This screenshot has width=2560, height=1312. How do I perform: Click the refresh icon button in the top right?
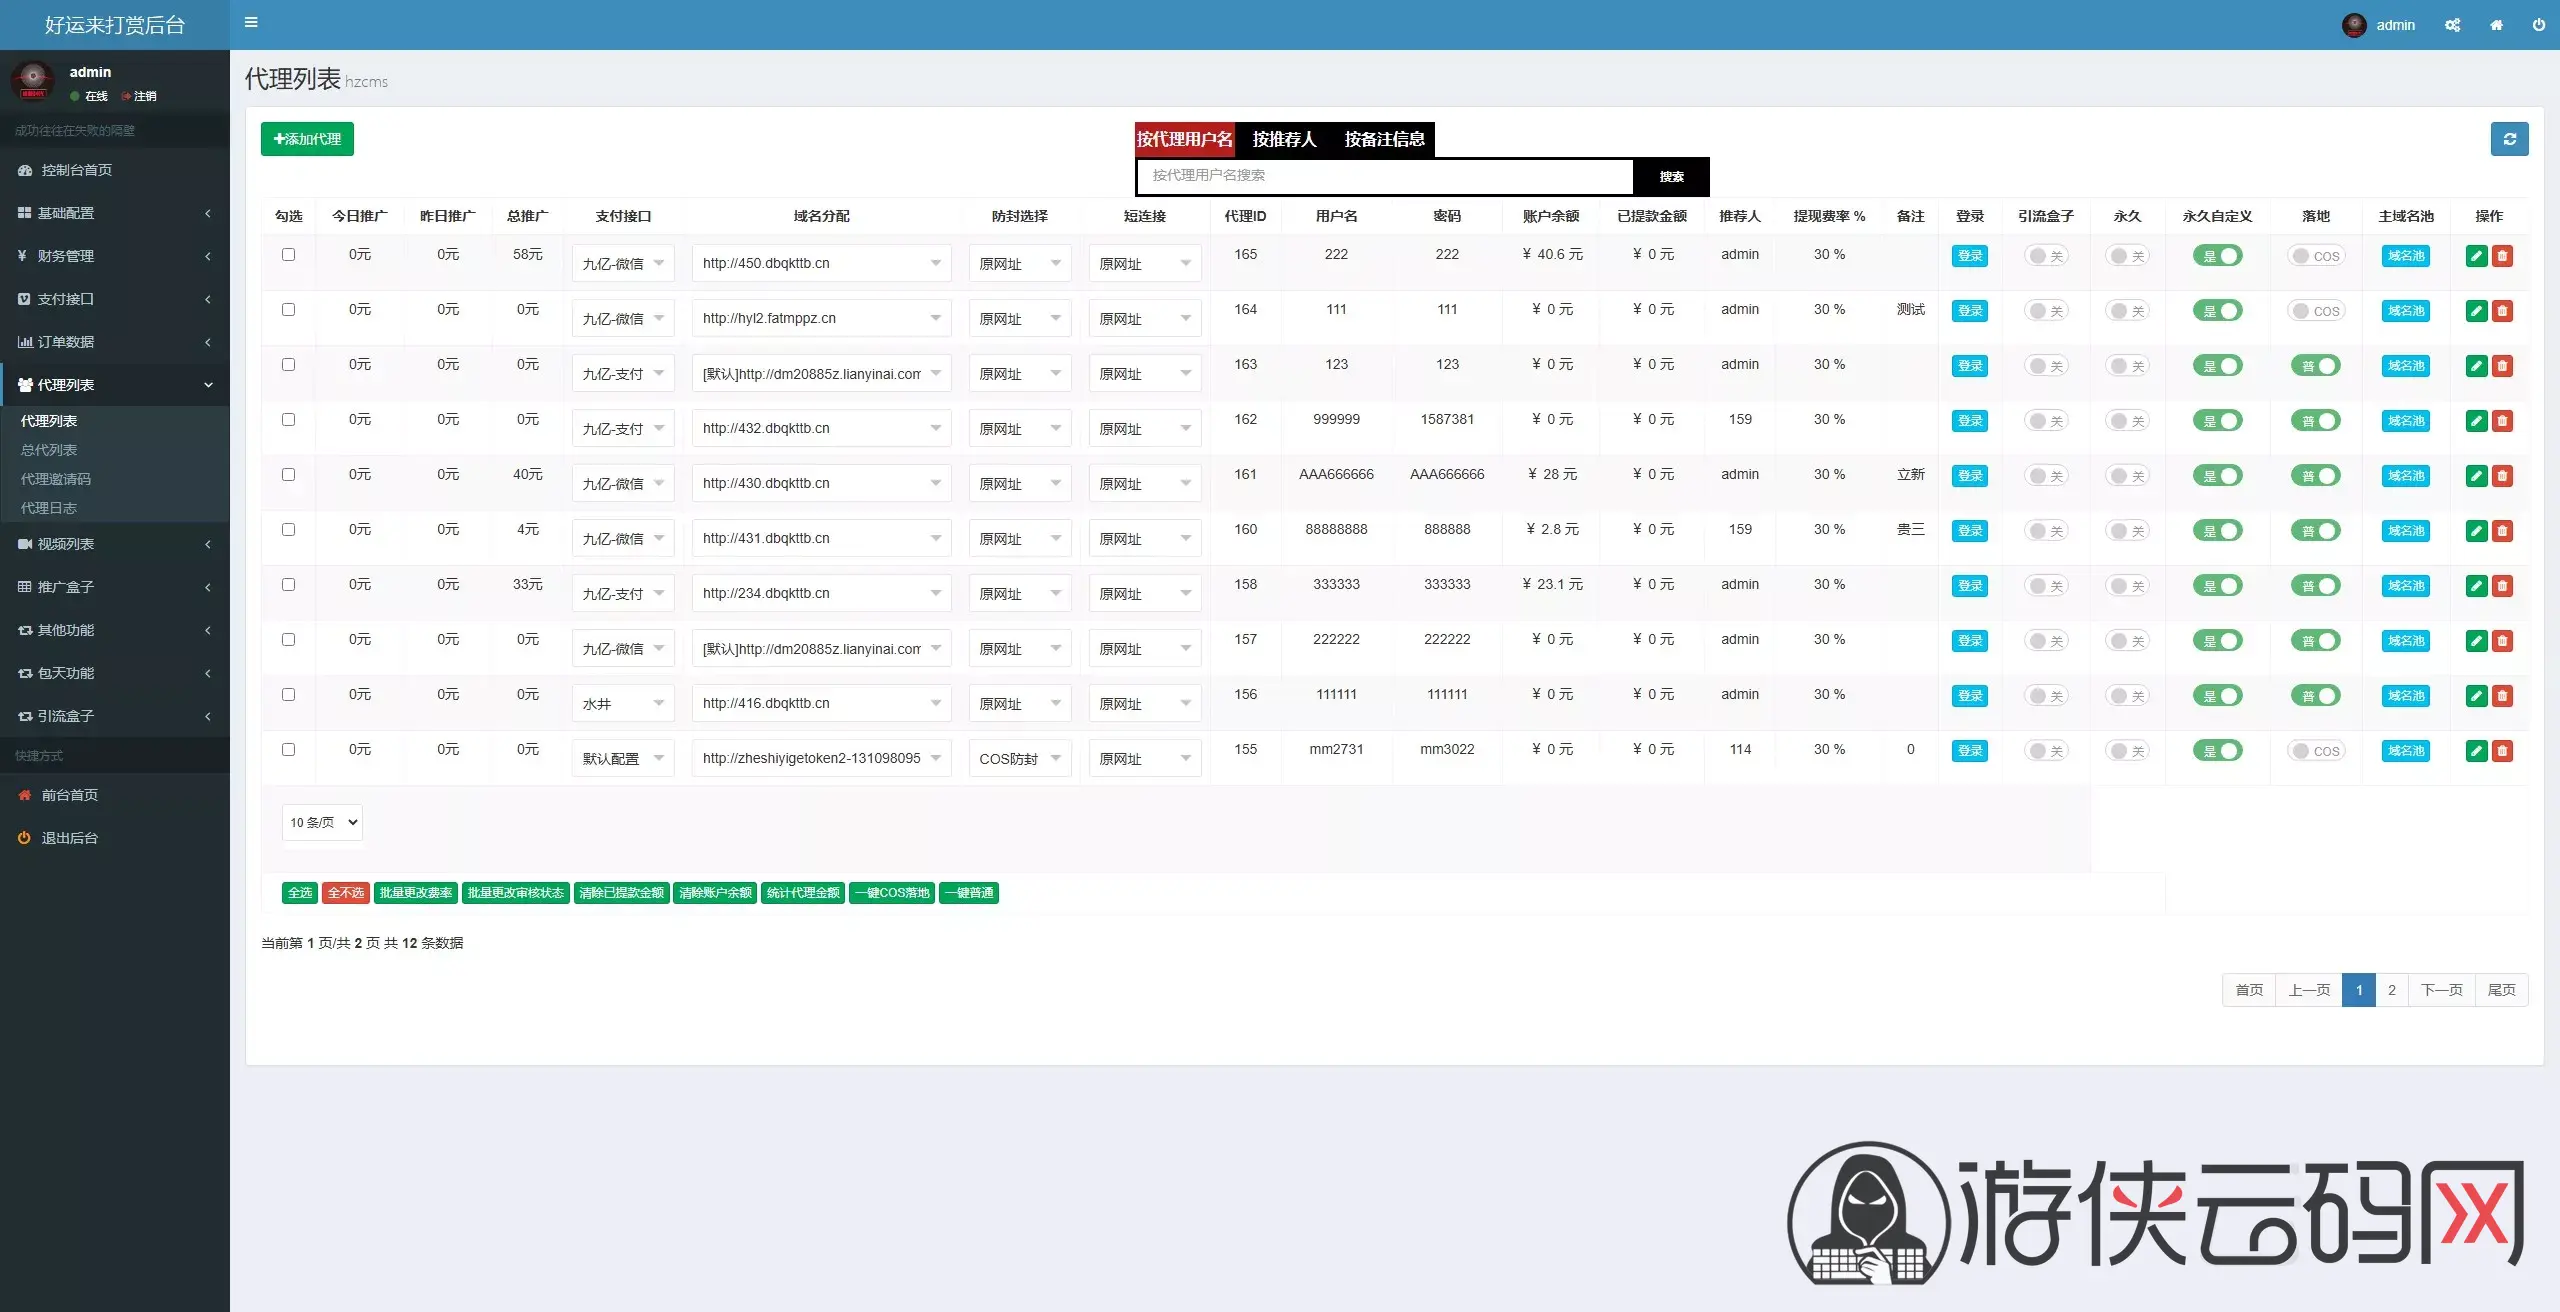[x=2509, y=139]
